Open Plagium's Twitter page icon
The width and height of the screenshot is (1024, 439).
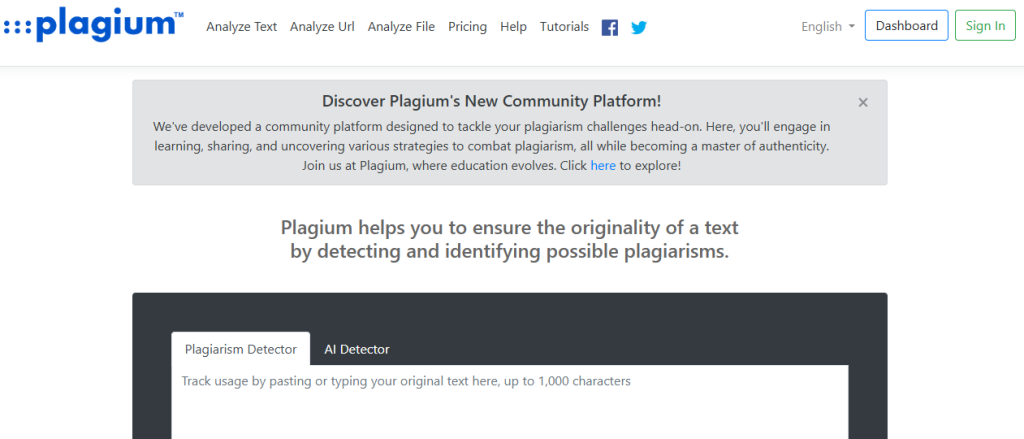(x=639, y=27)
